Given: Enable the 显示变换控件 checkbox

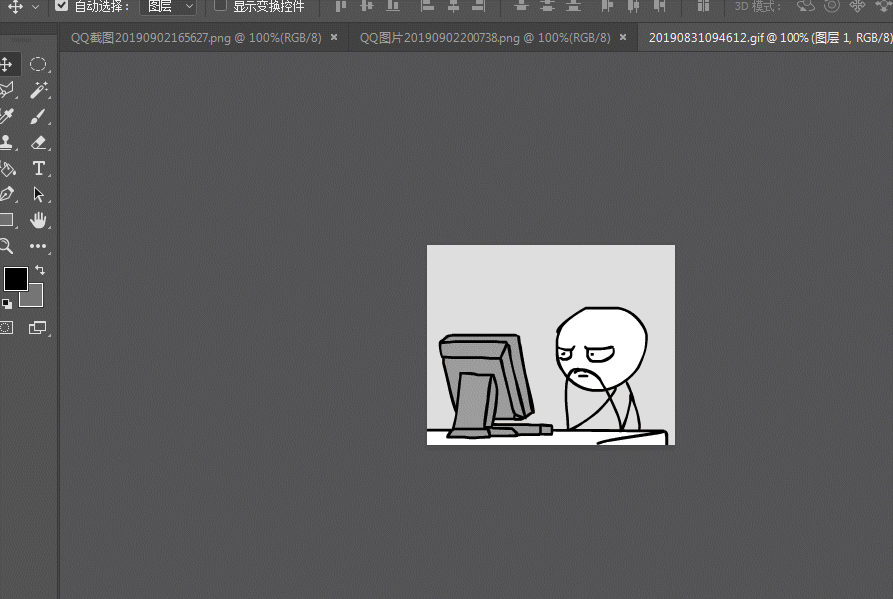Looking at the screenshot, I should [x=220, y=6].
